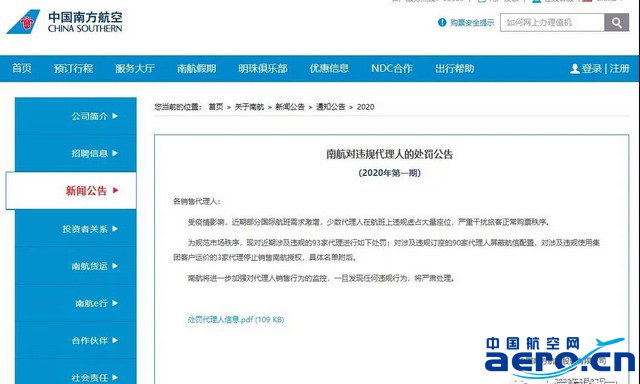640x384 pixels.
Task: Click the search magnifier button
Action: point(616,22)
